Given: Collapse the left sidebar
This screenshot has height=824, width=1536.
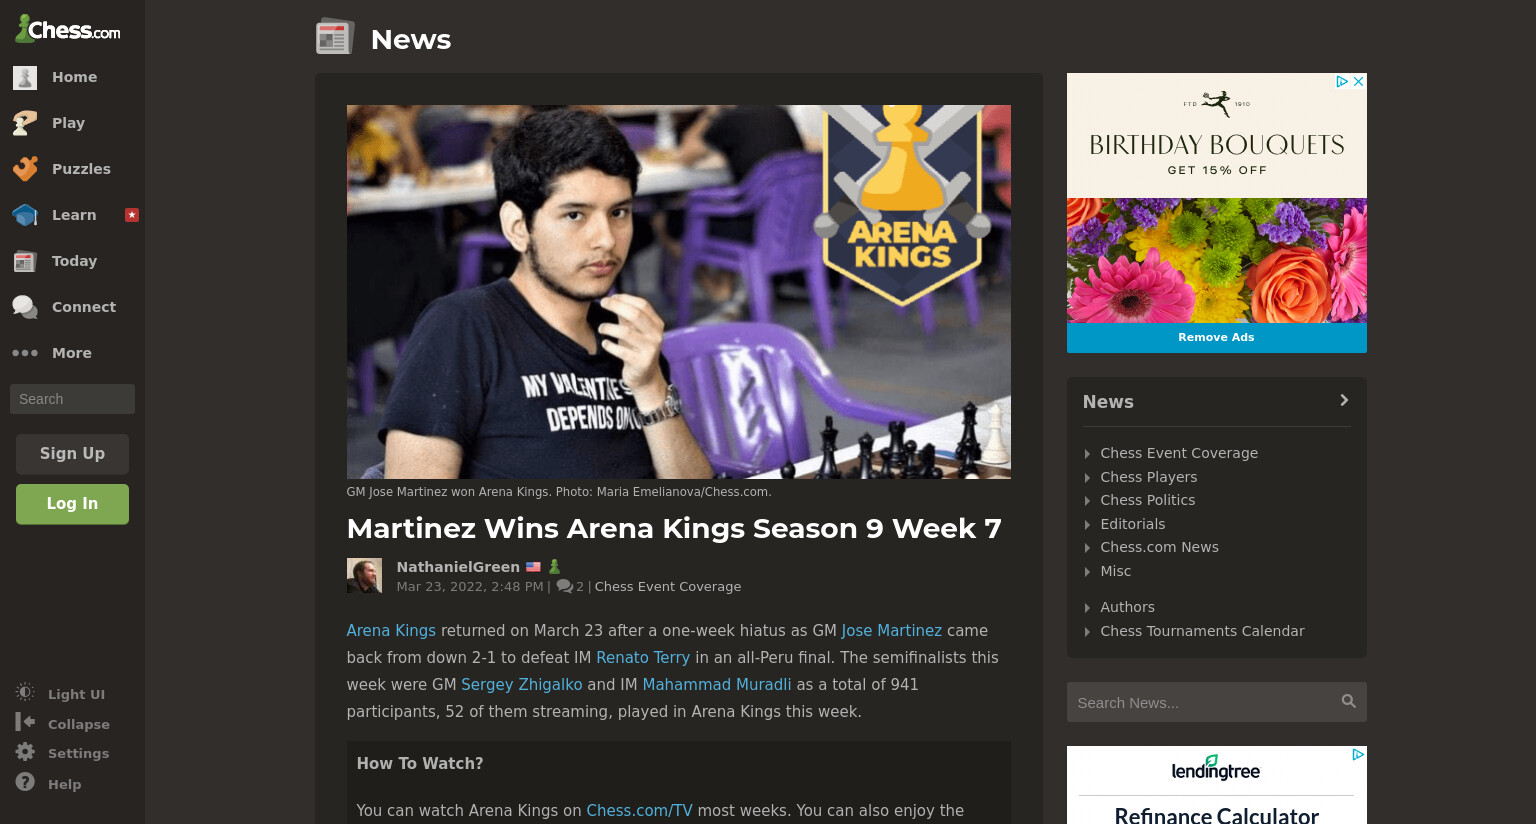Looking at the screenshot, I should point(62,723).
